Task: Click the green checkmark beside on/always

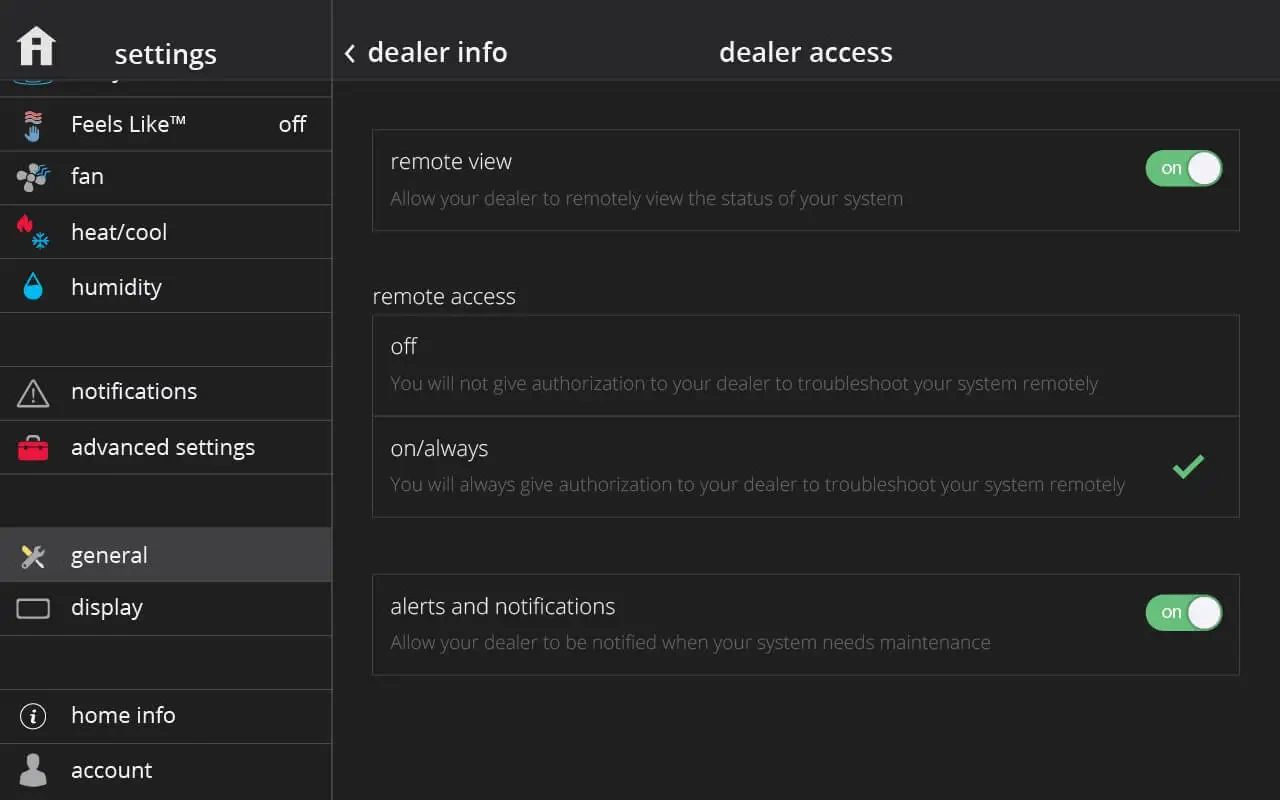Action: [1188, 466]
